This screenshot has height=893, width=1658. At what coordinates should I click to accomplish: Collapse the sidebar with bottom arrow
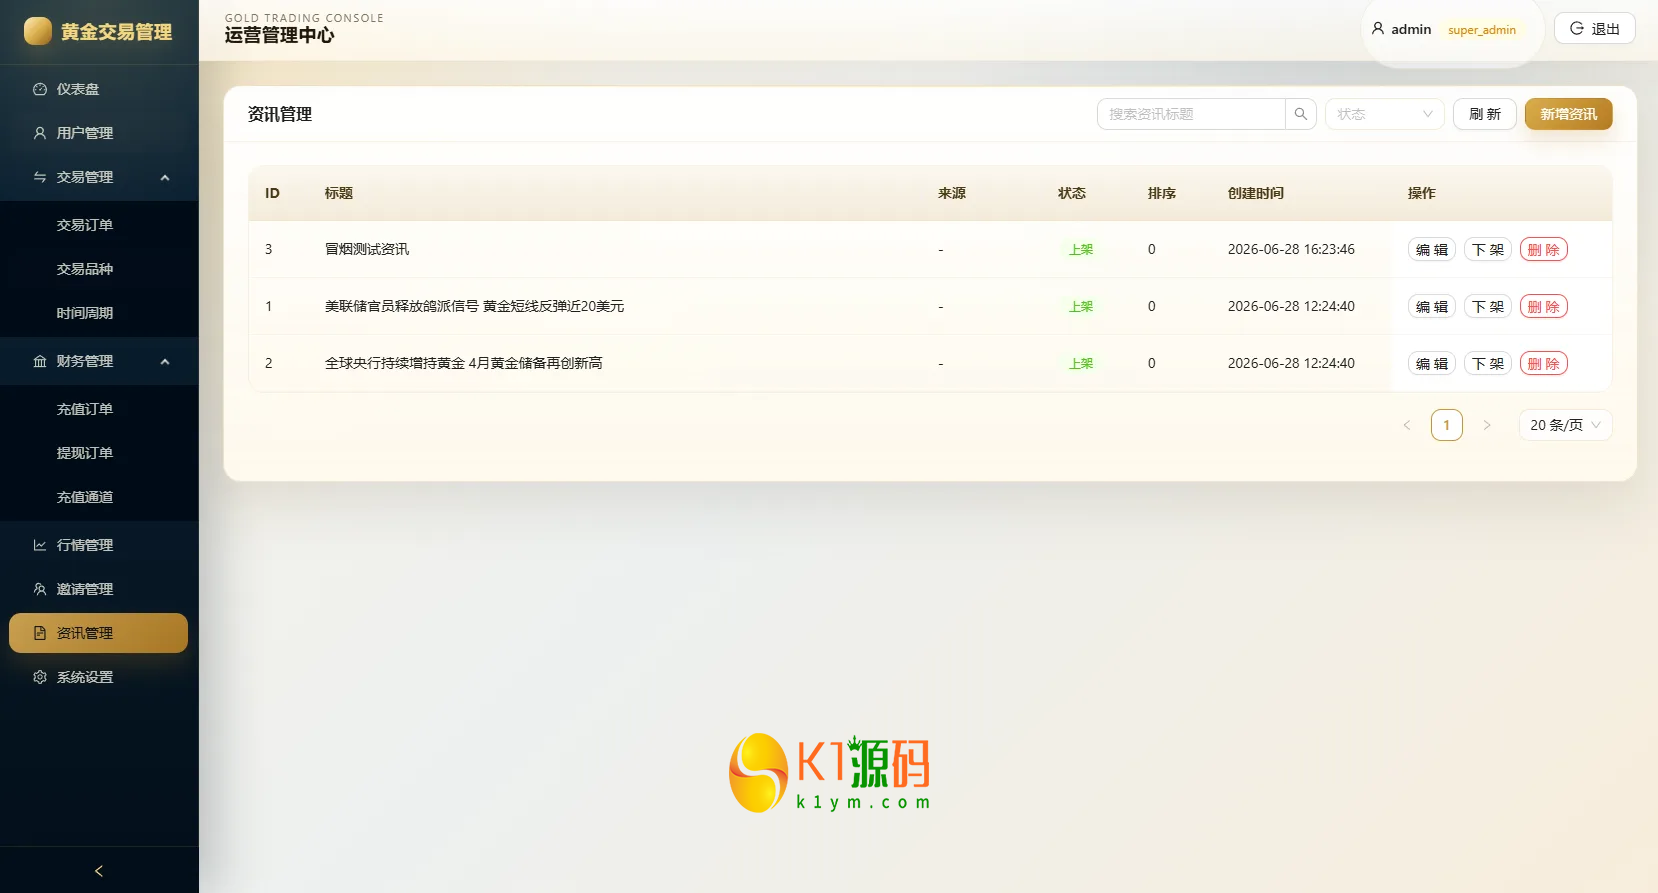[x=99, y=871]
